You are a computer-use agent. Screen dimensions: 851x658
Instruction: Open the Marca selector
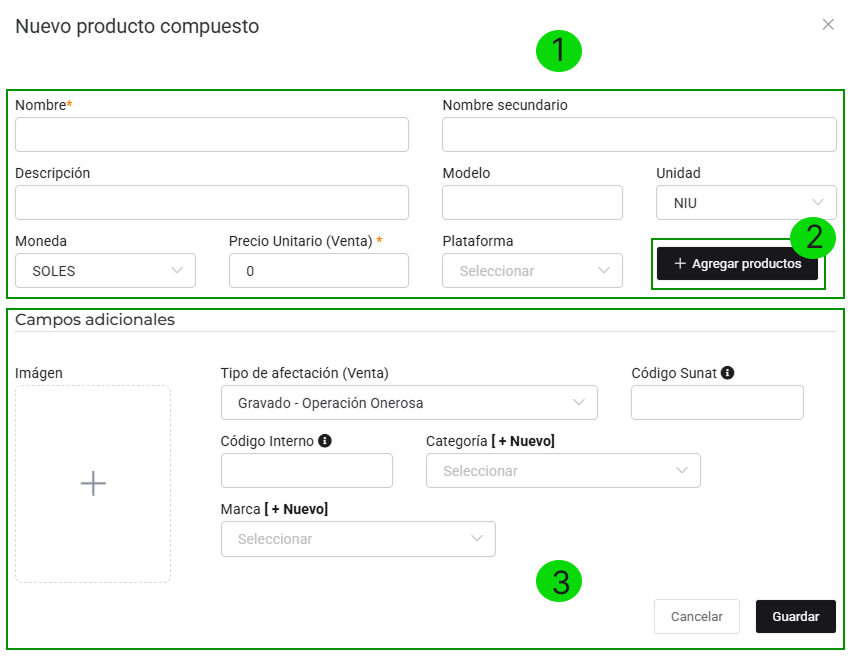pos(358,539)
